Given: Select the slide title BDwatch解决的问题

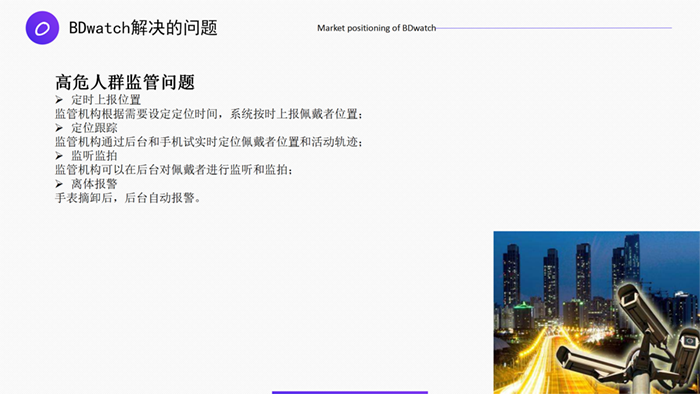Looking at the screenshot, I should click(143, 28).
